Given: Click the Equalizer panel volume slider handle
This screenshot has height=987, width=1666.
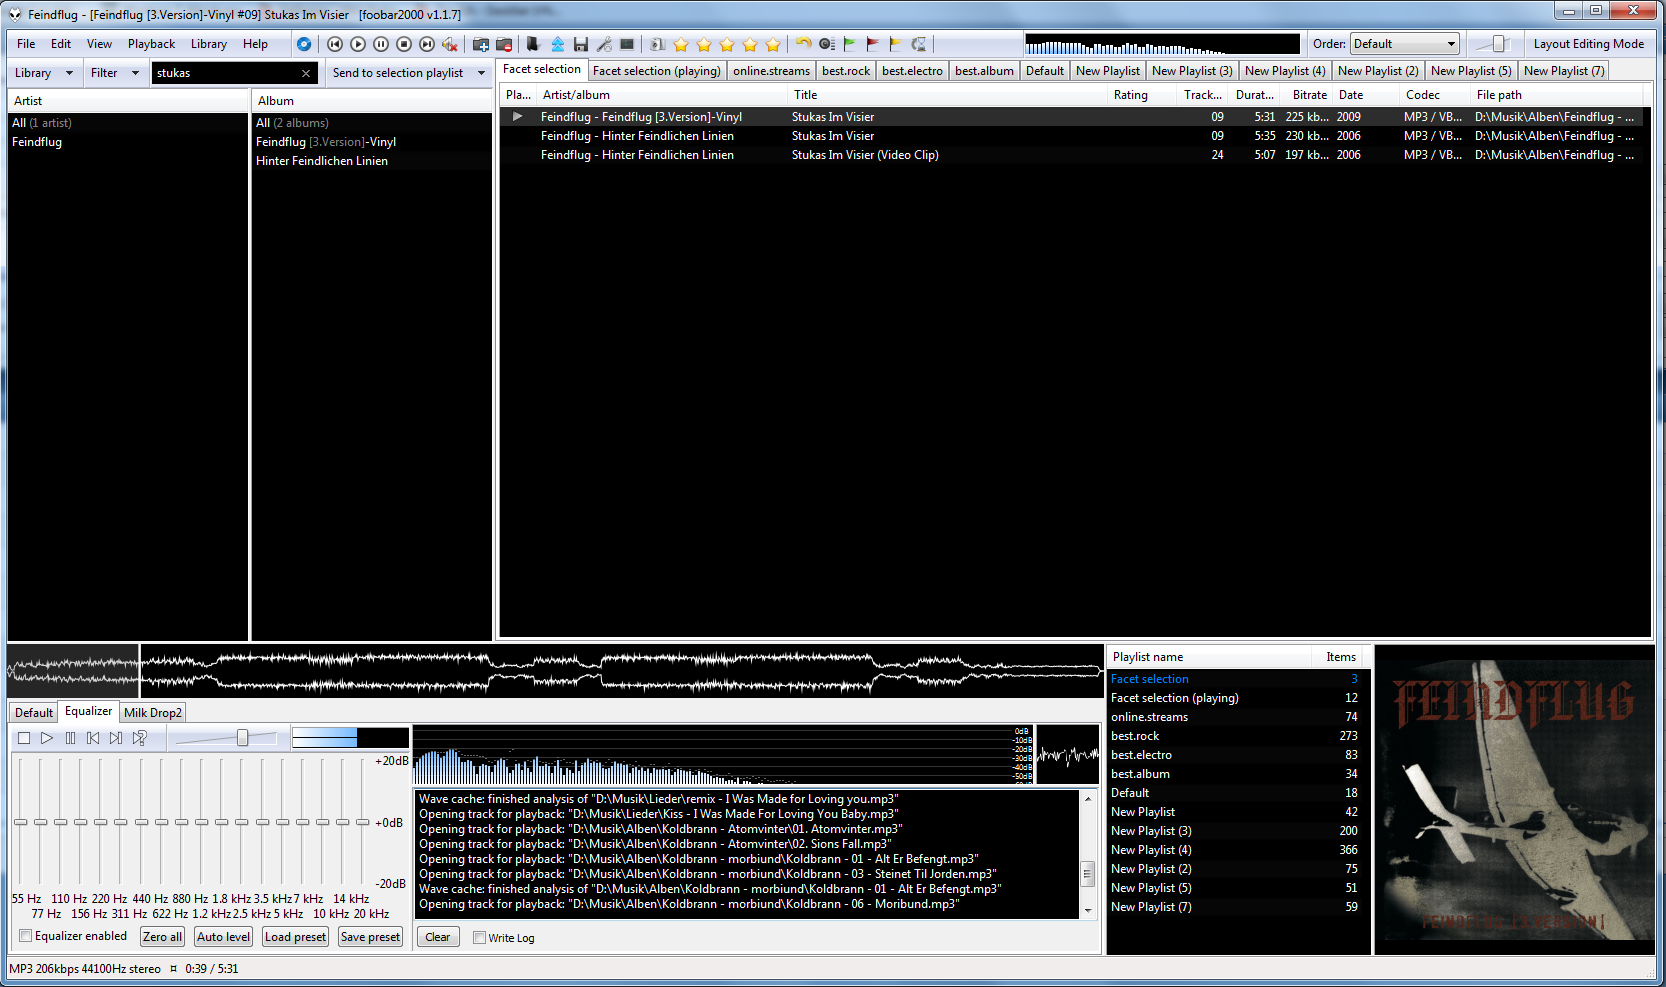Looking at the screenshot, I should [x=242, y=738].
